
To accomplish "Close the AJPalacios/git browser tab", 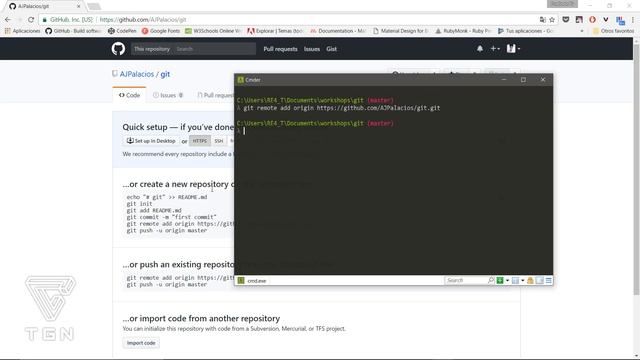I will pyautogui.click(x=78, y=7).
